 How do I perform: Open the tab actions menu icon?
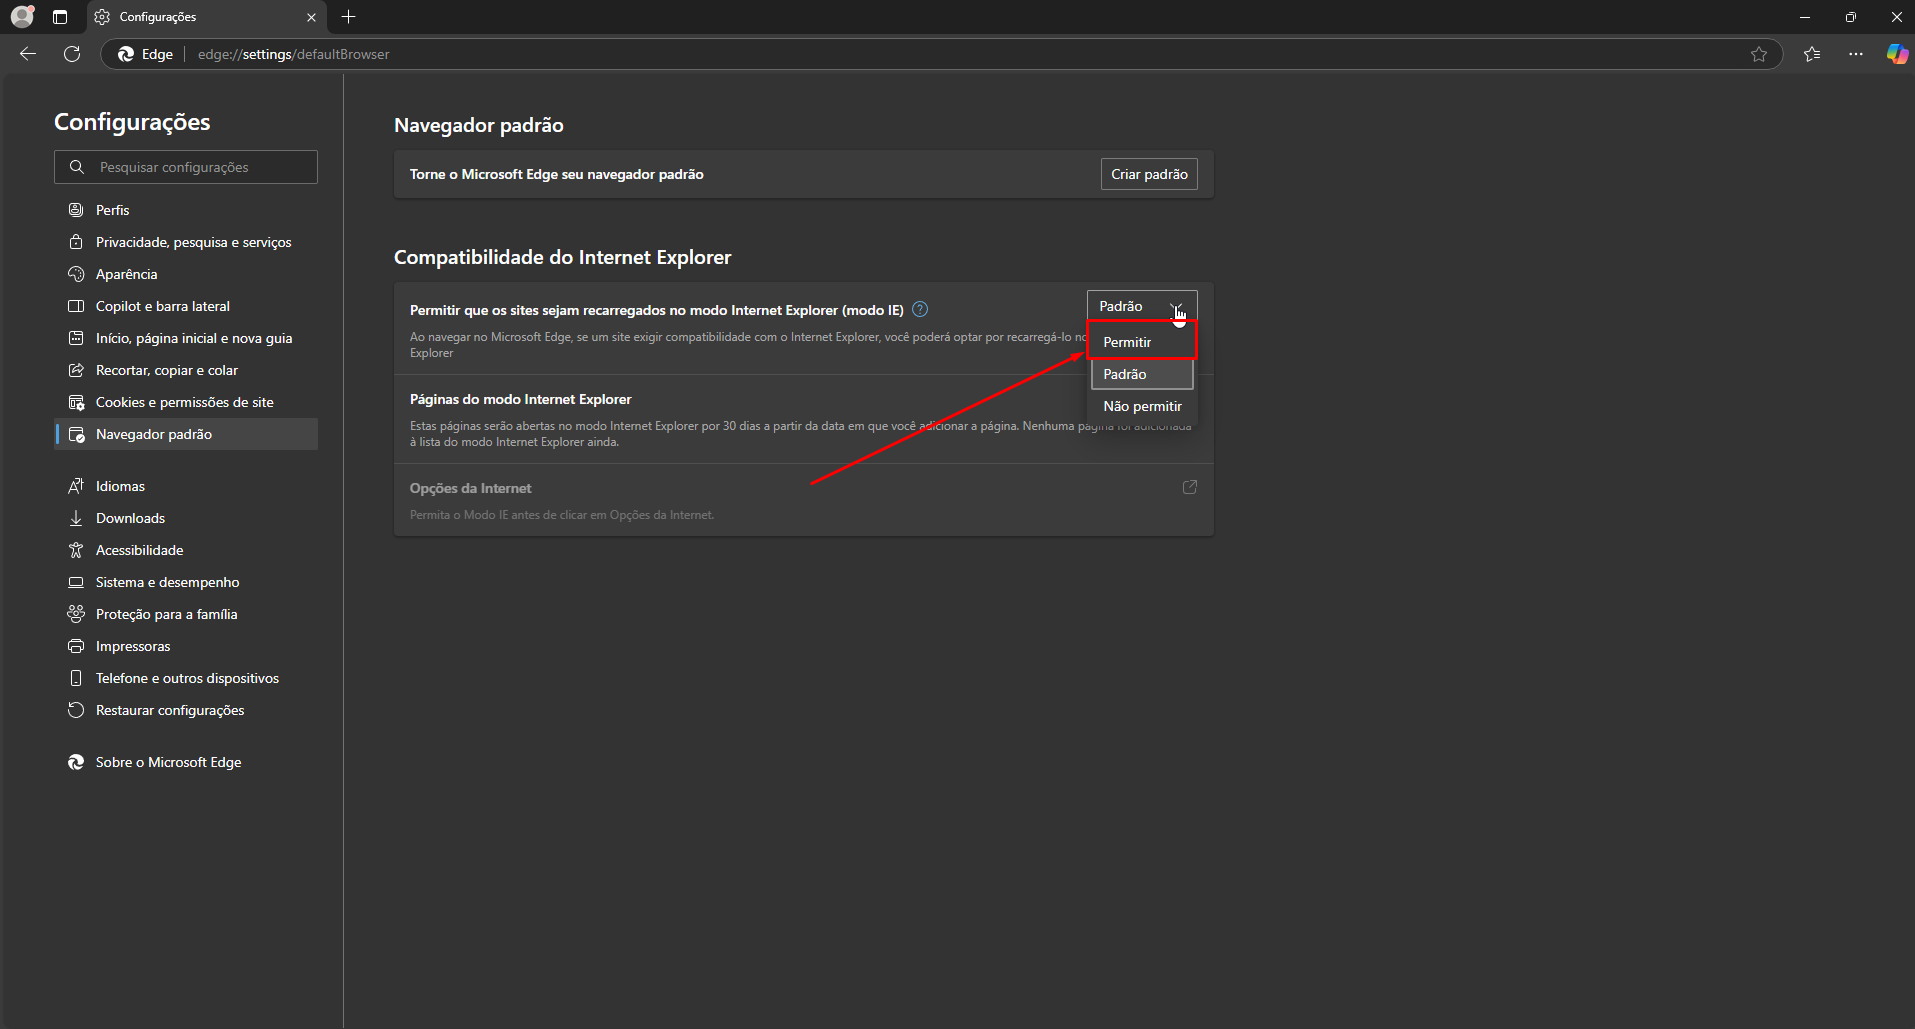[x=60, y=17]
